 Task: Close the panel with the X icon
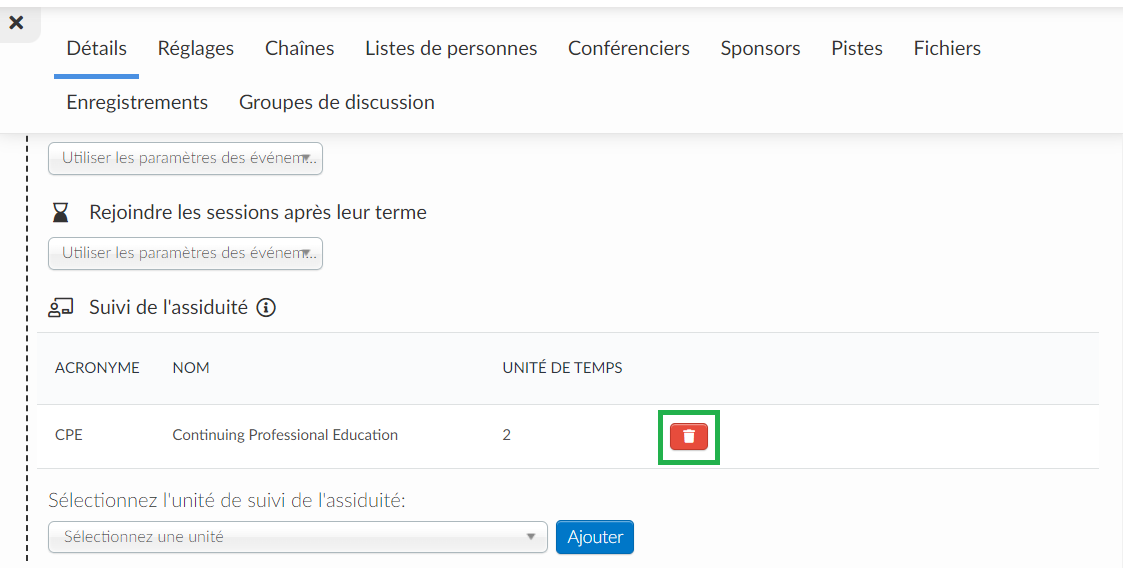[x=16, y=23]
